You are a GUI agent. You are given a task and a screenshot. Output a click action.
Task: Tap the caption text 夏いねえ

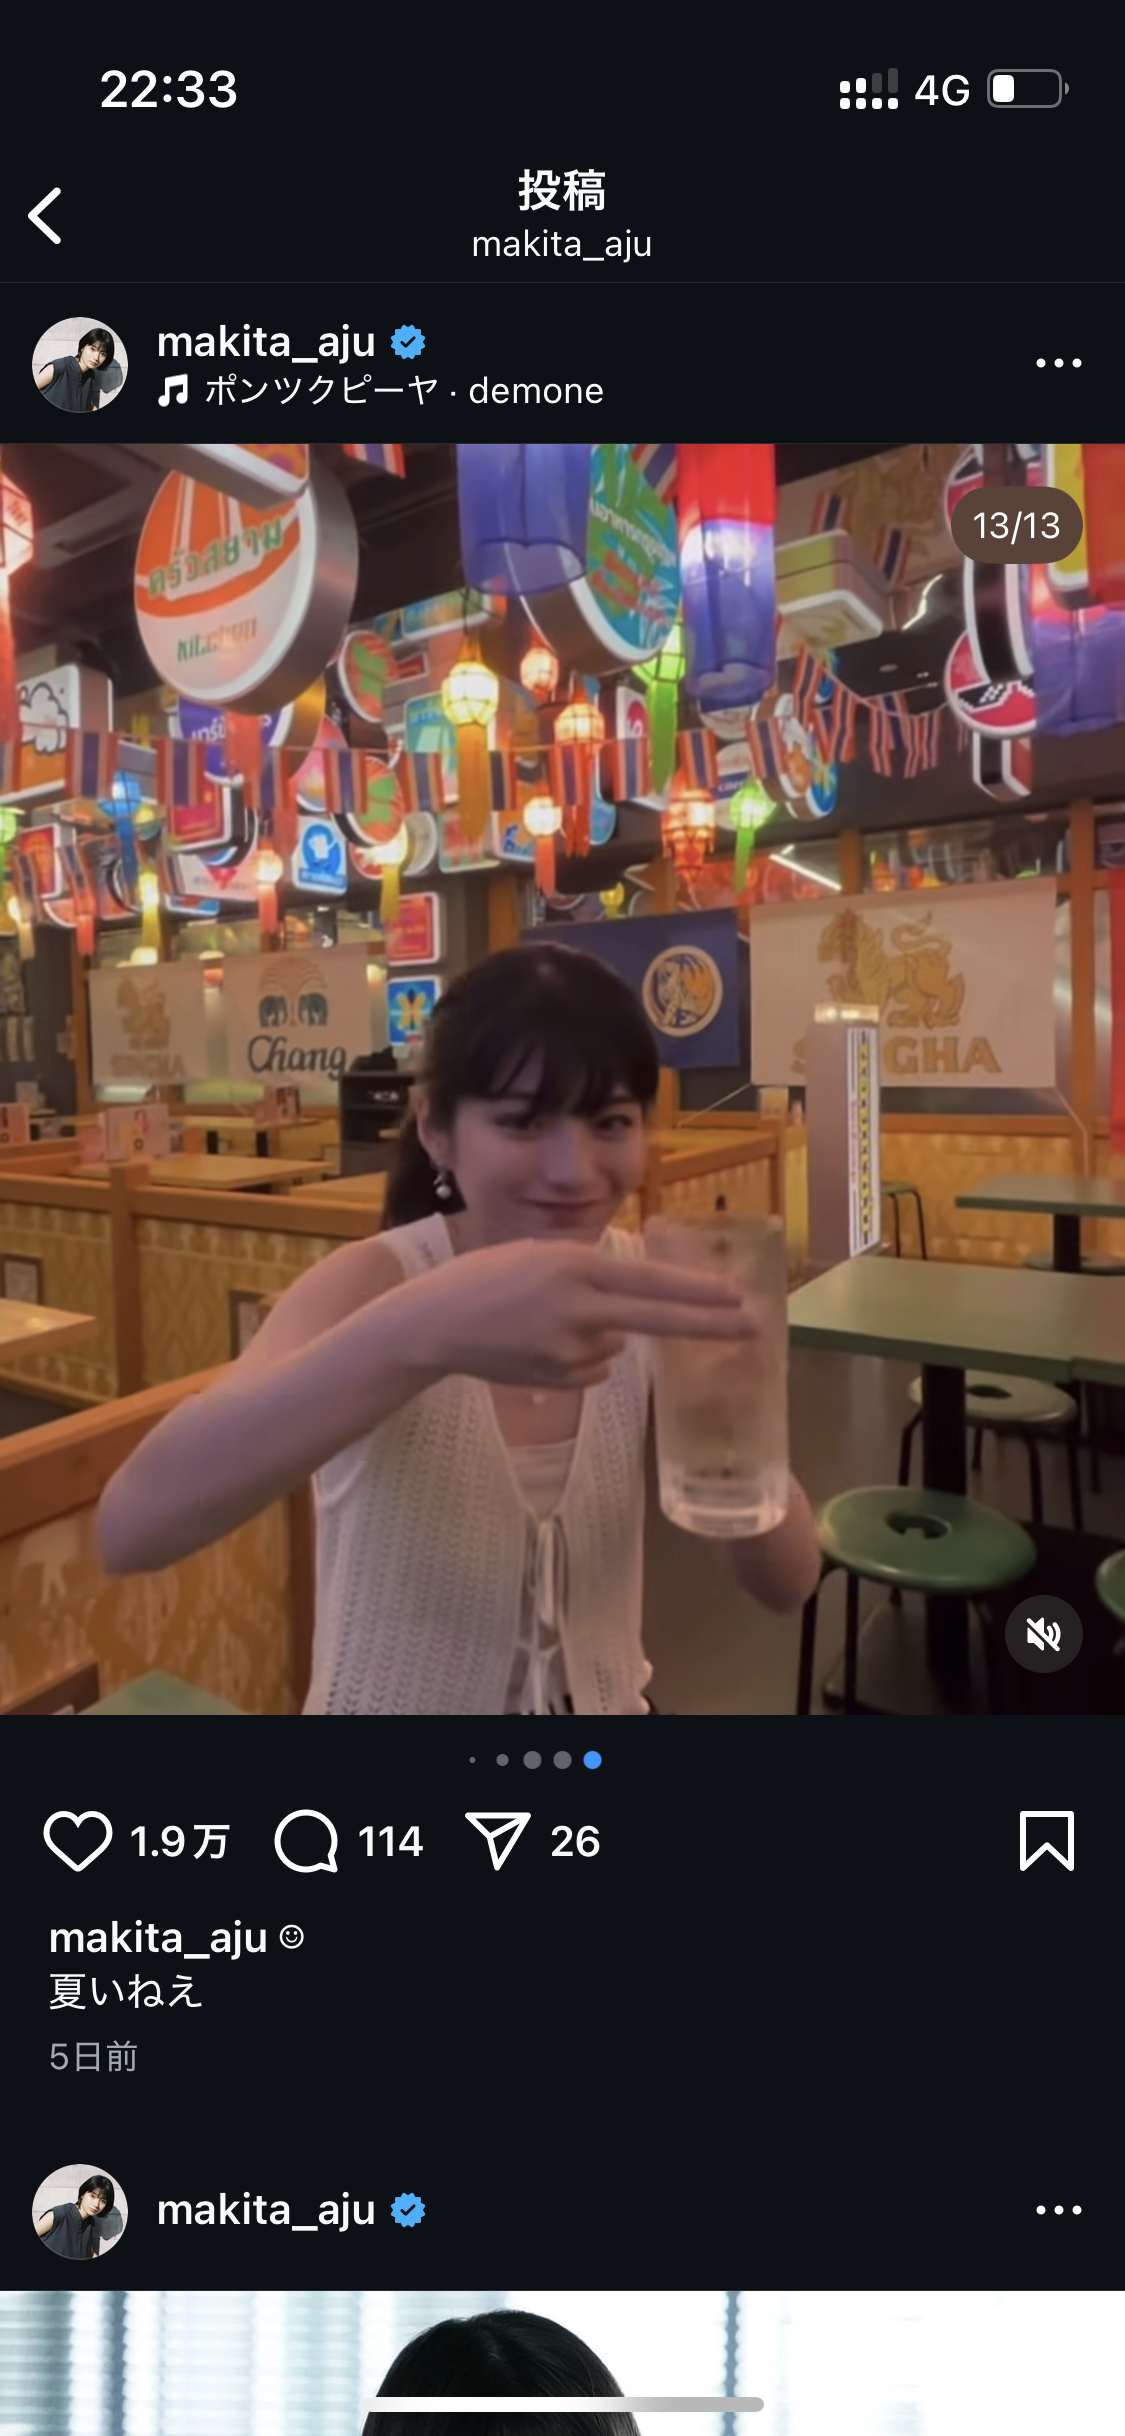coord(126,1991)
